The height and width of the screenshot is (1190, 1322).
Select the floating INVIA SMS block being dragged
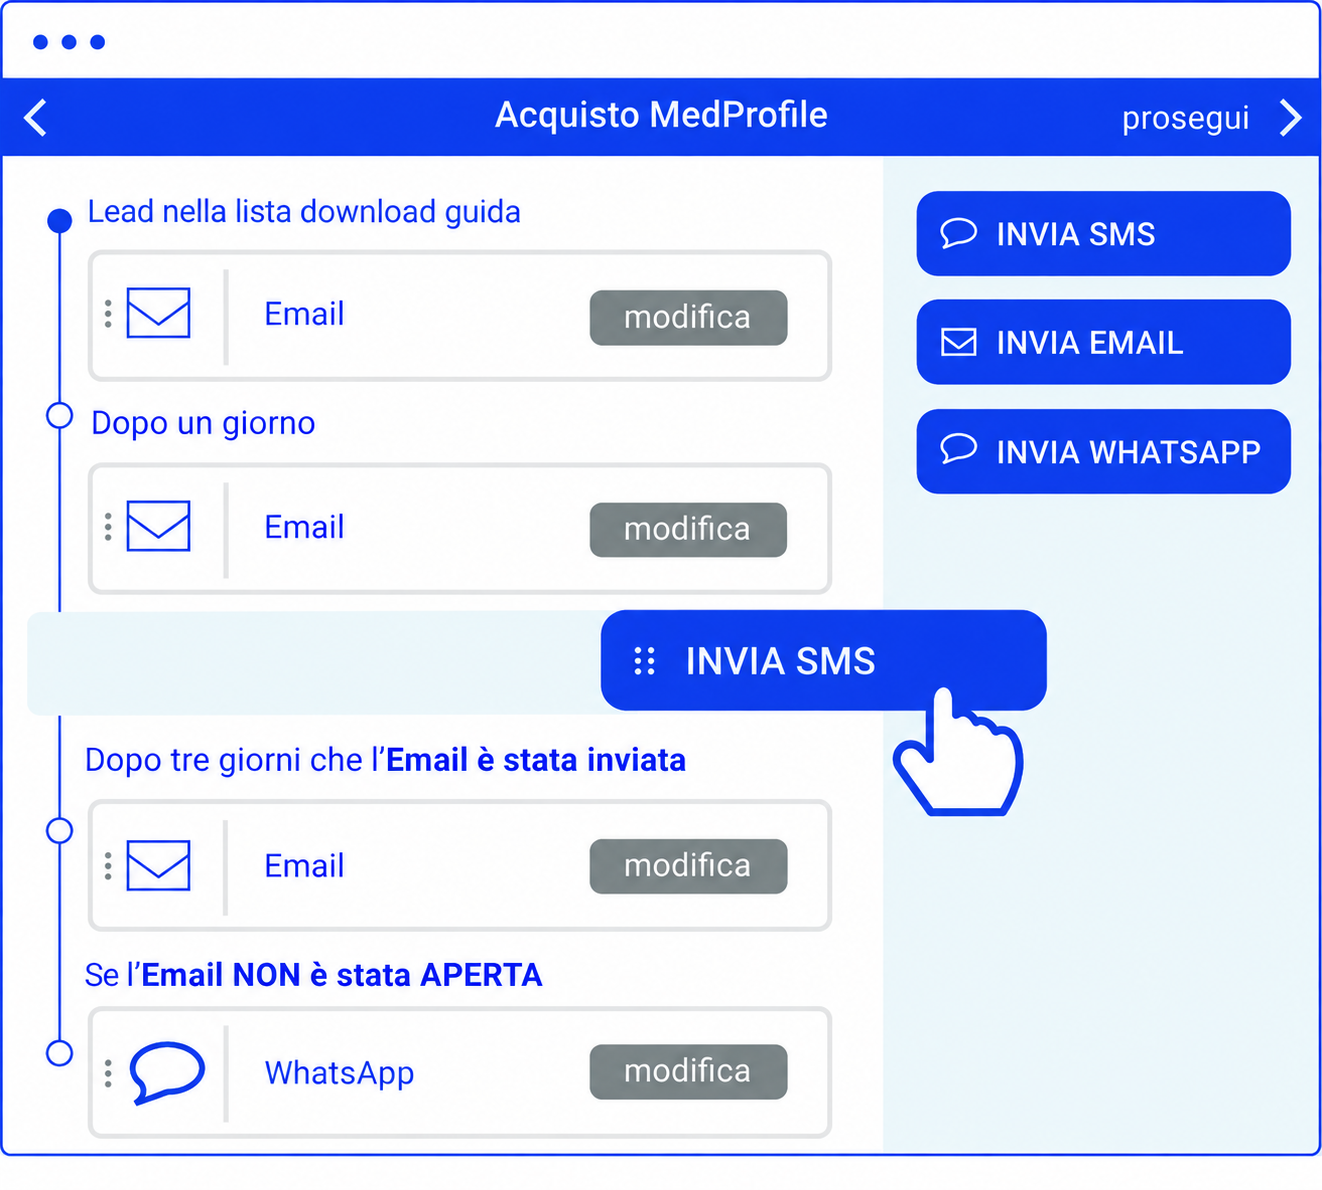coord(823,660)
